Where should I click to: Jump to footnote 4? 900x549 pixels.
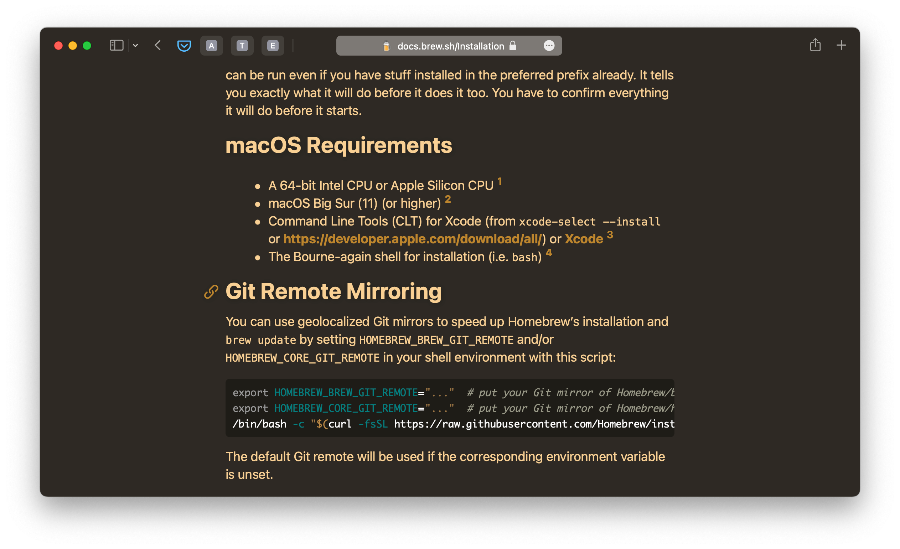pos(549,253)
